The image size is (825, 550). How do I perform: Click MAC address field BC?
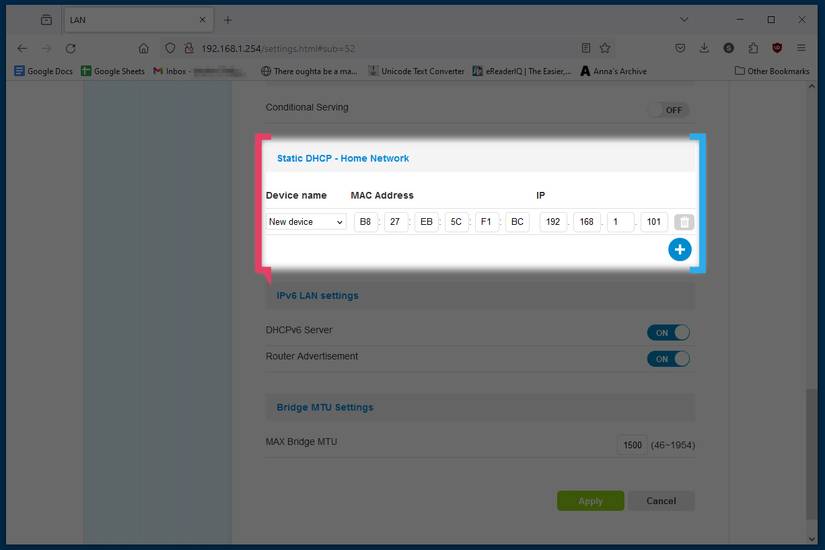point(517,222)
